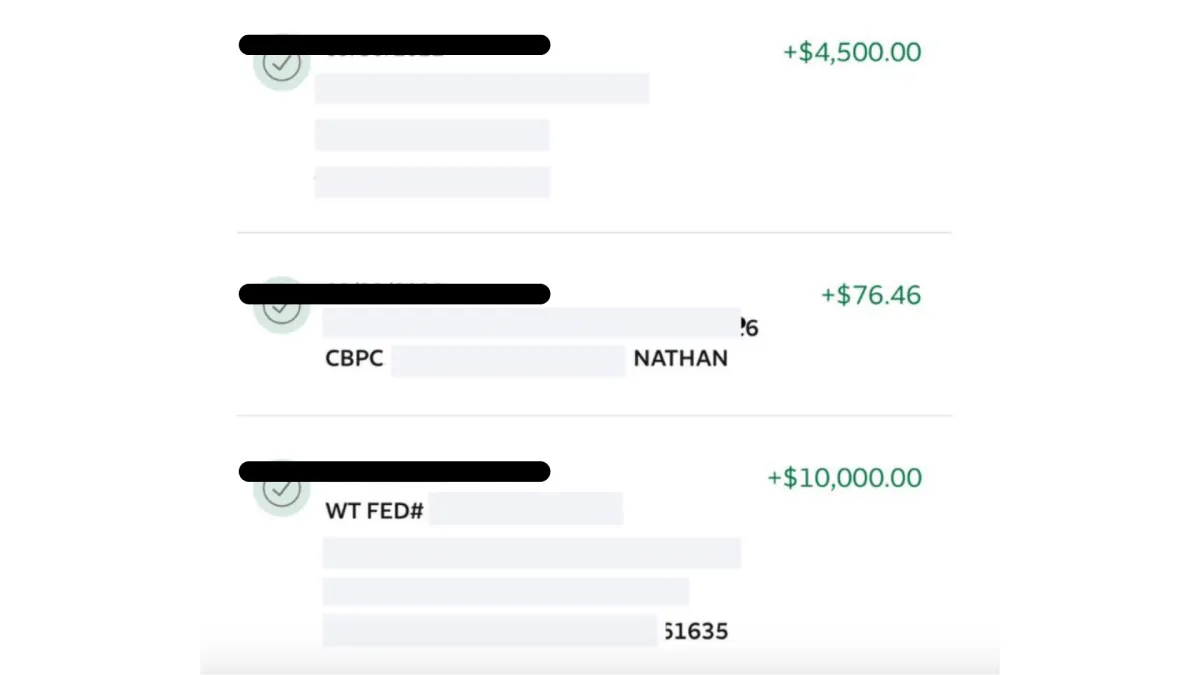Click the +$10,000.00 amount
The height and width of the screenshot is (675, 1200).
[x=844, y=478]
